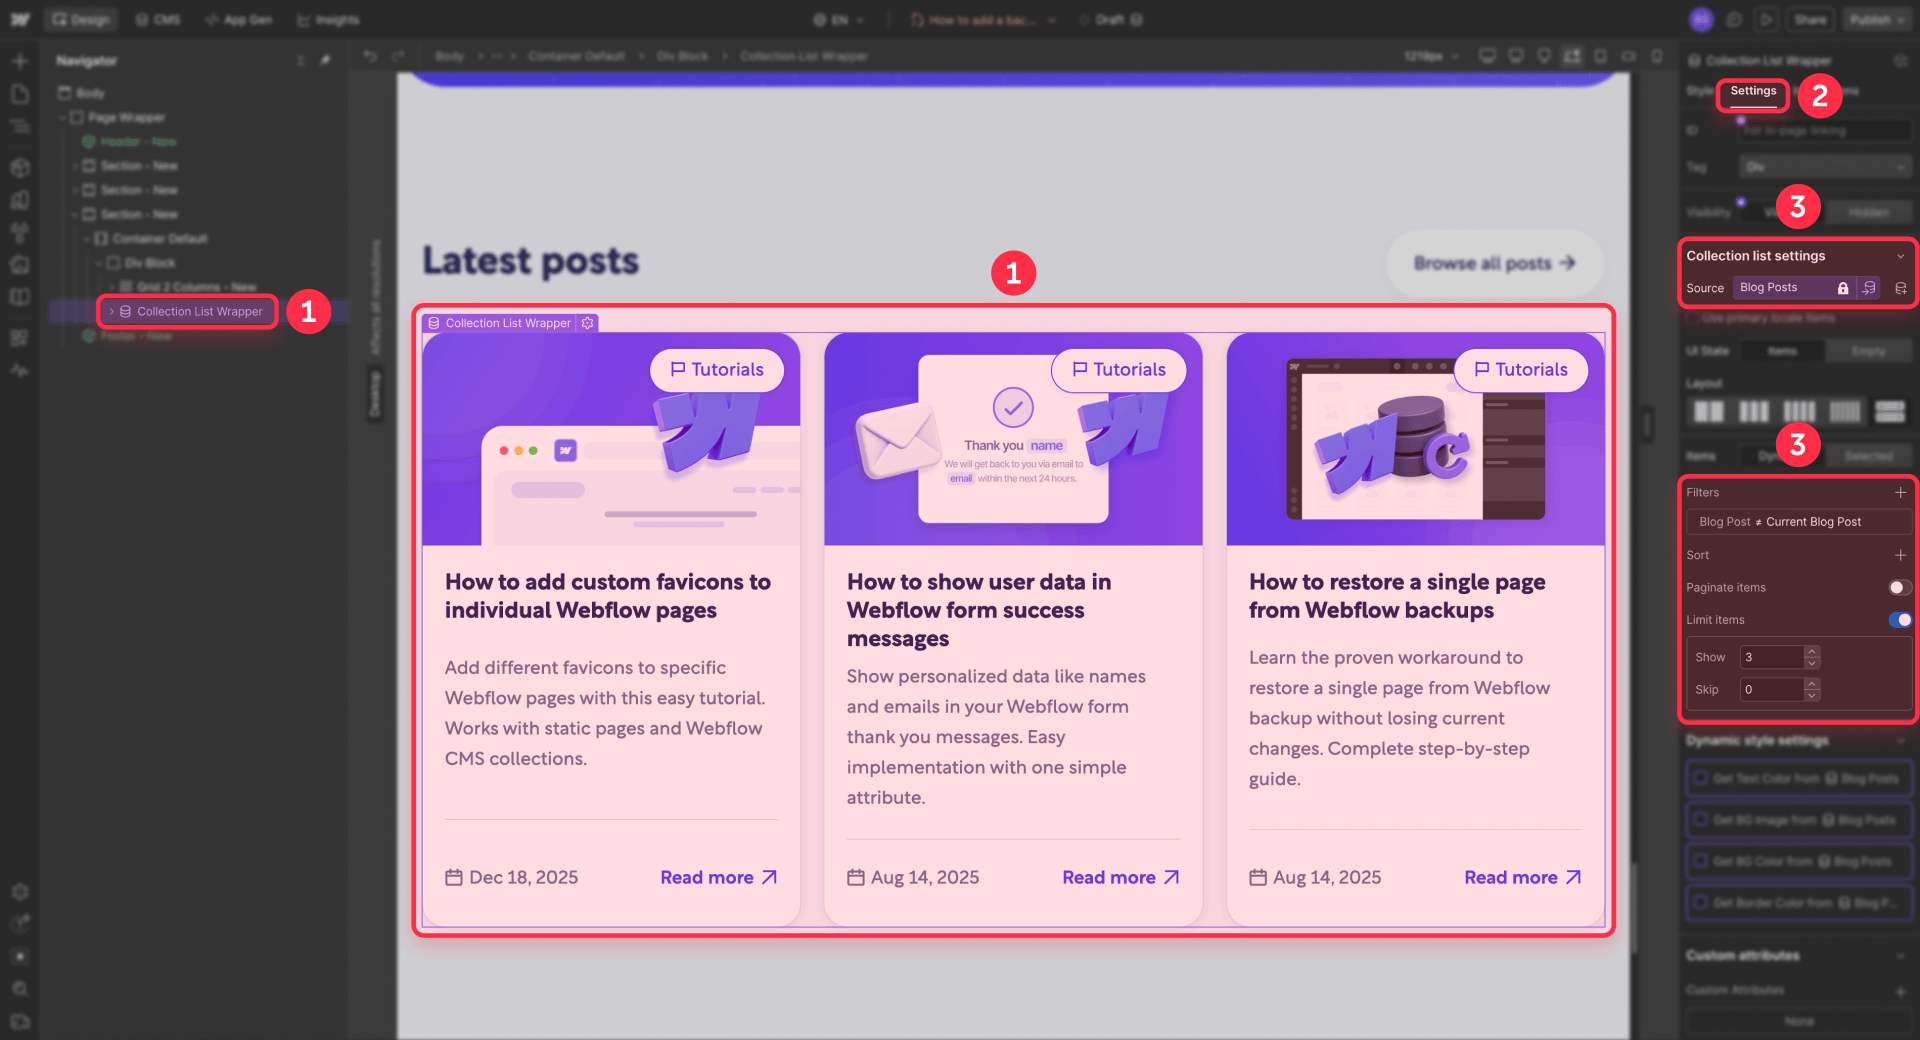Enable the Paginate items toggle
The image size is (1920, 1040).
coord(1899,587)
